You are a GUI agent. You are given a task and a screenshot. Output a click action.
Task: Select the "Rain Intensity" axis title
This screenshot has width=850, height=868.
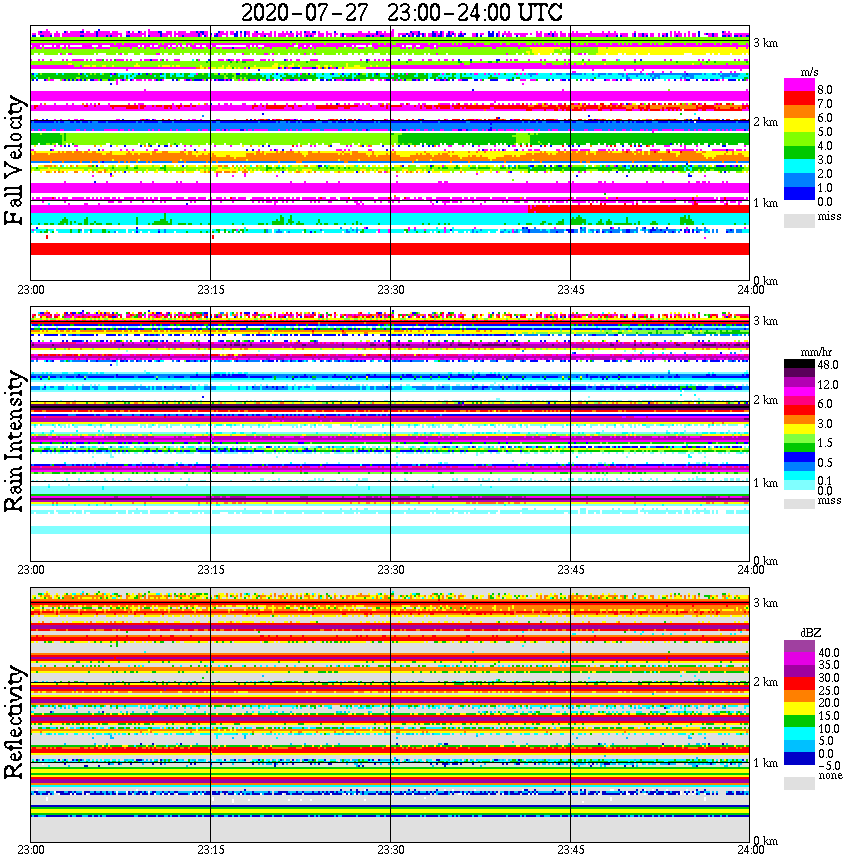14,441
